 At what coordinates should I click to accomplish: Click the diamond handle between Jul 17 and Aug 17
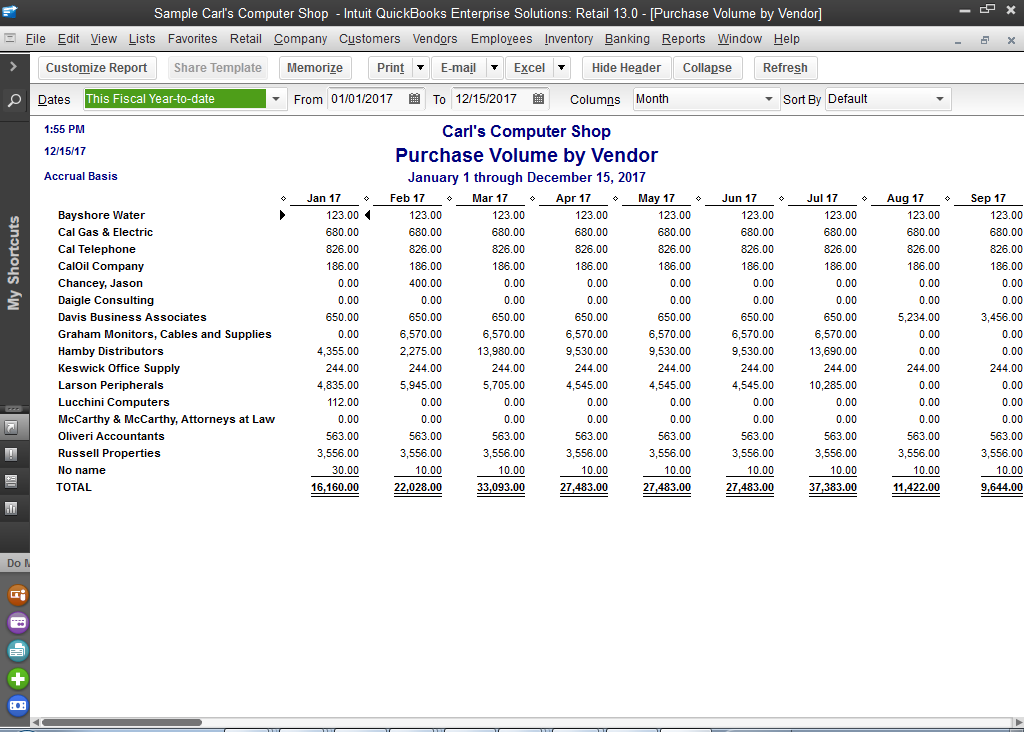tap(864, 199)
